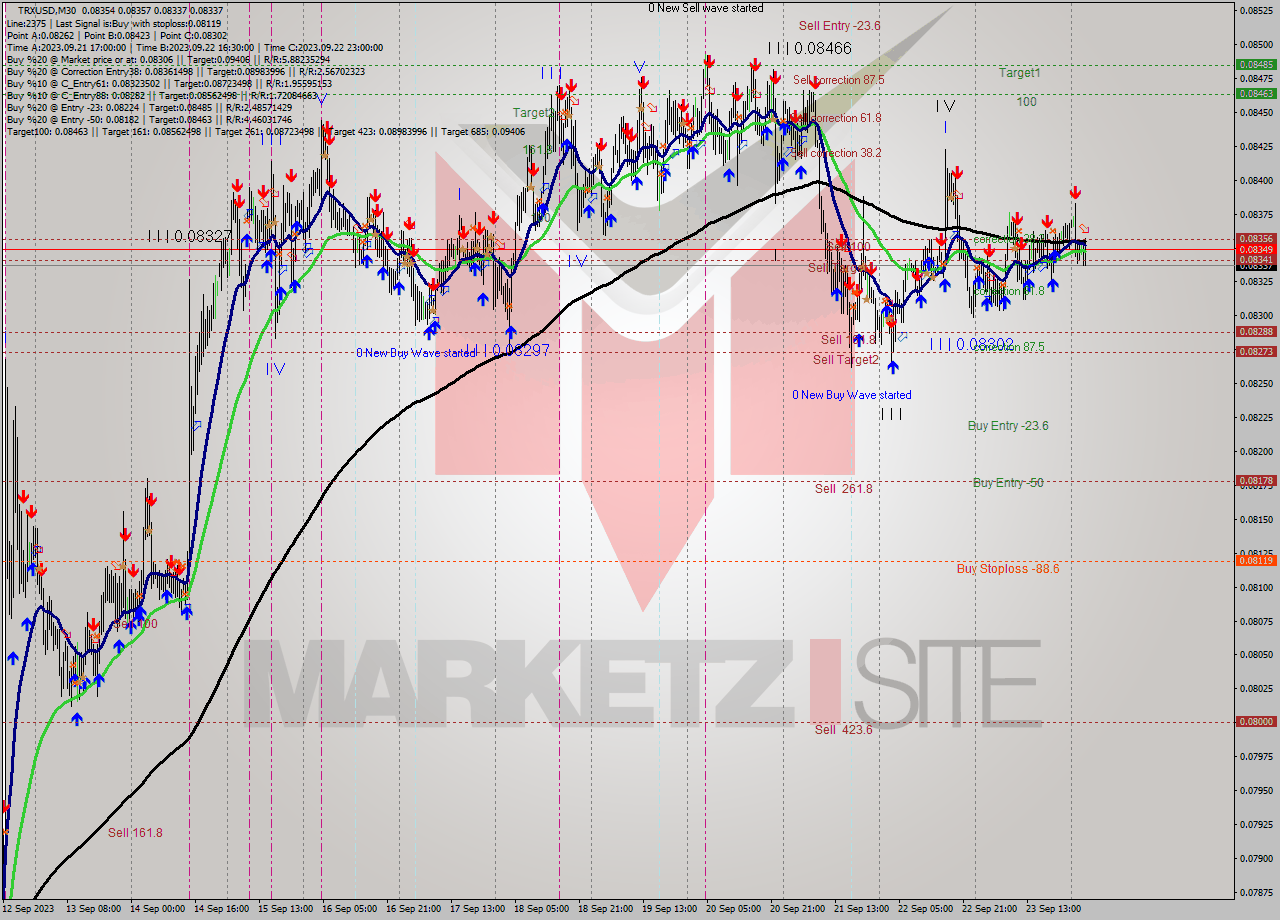The image size is (1280, 920).
Task: Click the 'Sell 261.8' level label
Action: pyautogui.click(x=843, y=488)
